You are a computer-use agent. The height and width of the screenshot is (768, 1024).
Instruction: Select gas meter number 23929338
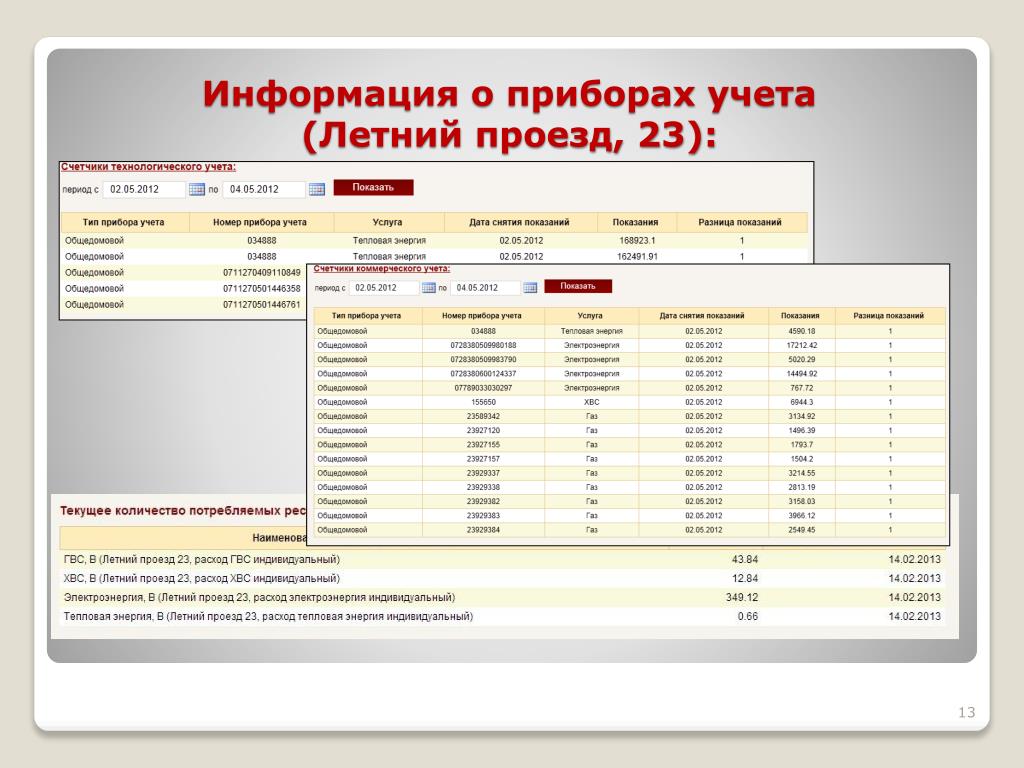[x=483, y=488]
